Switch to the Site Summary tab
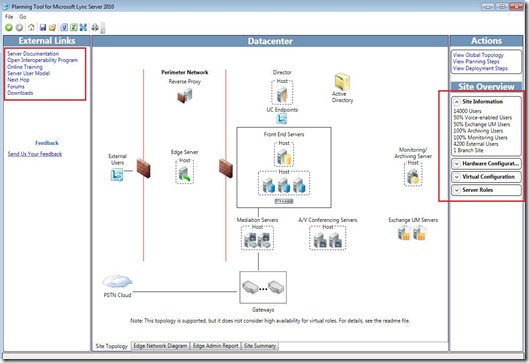 pos(260,346)
